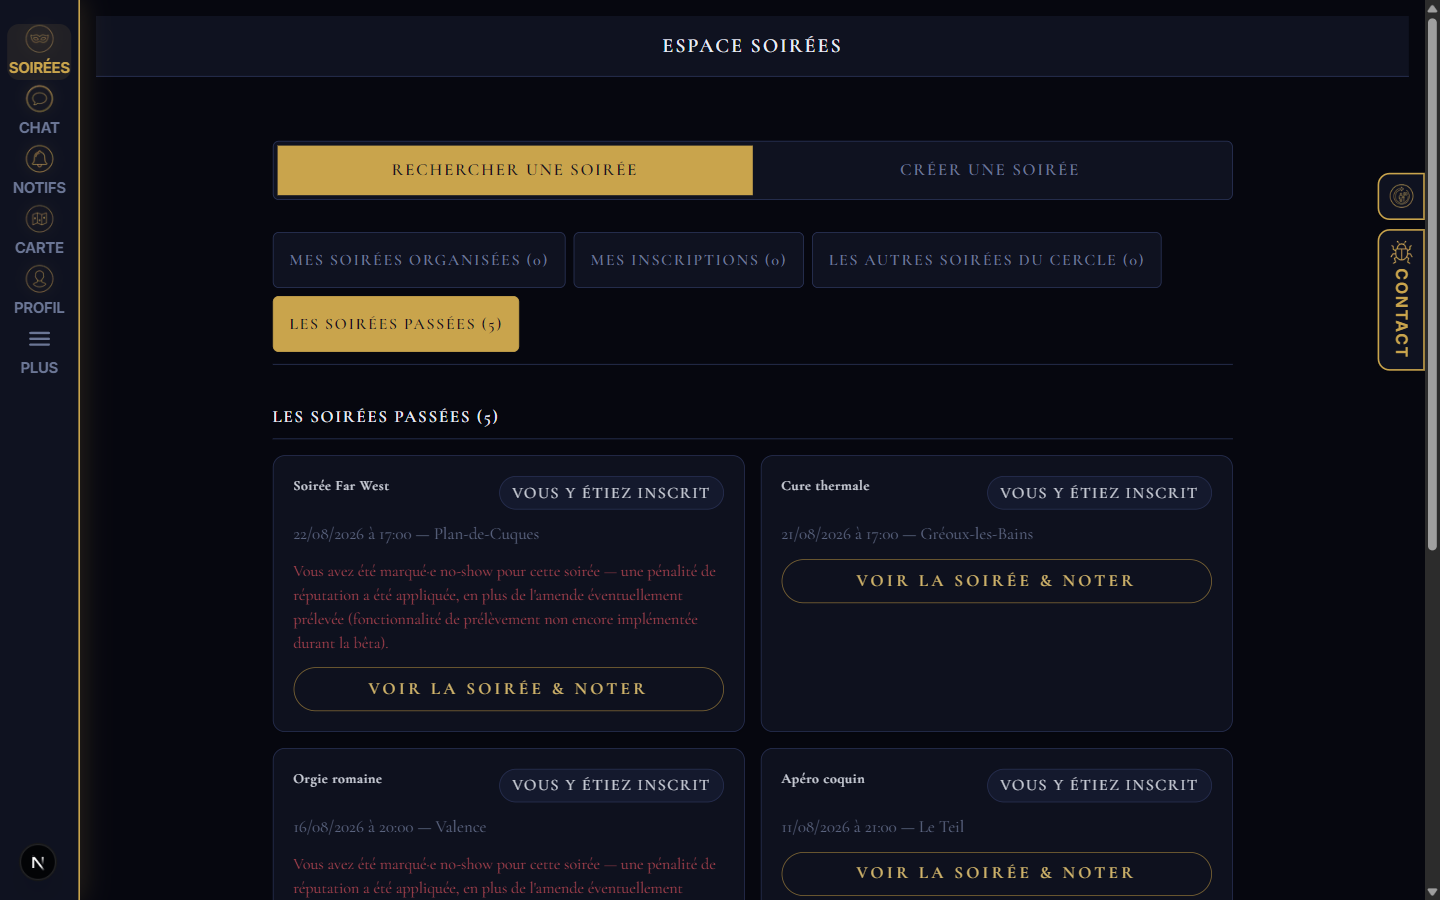Switch to Créer une soirée tab

(x=990, y=170)
